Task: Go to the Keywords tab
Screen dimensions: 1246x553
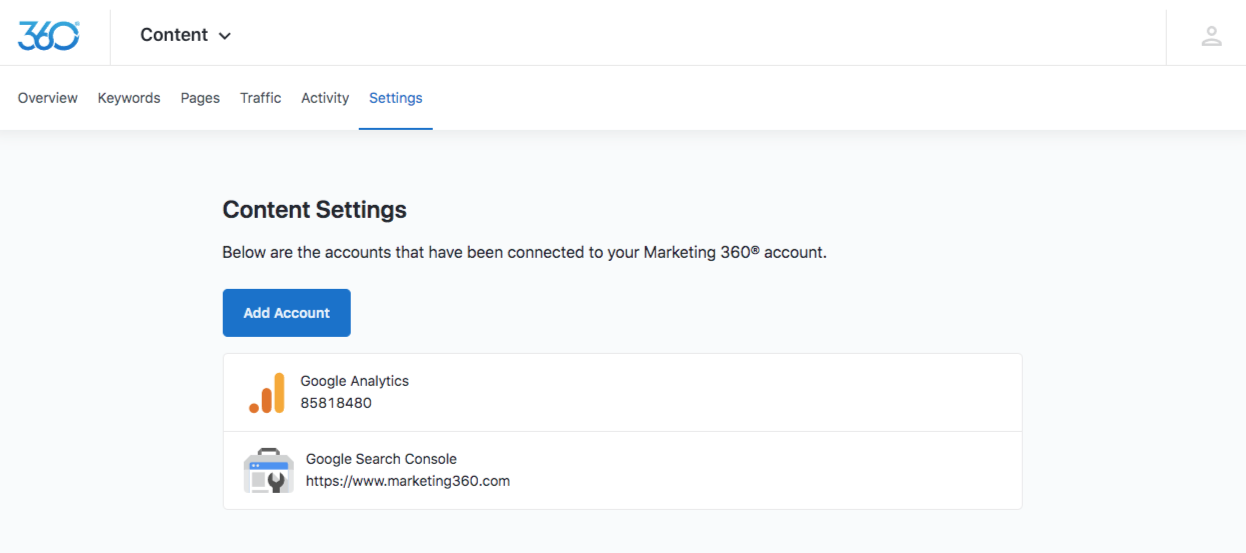Action: coord(129,98)
